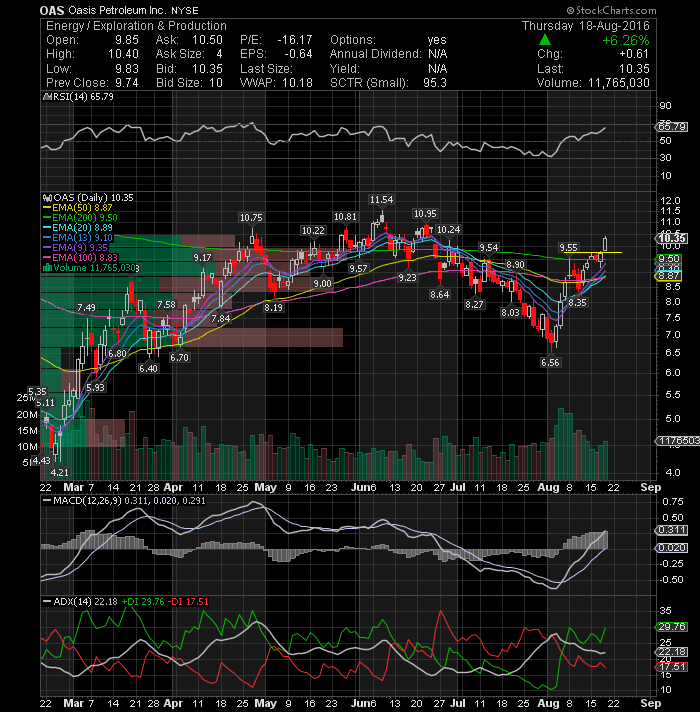The height and width of the screenshot is (712, 700).
Task: Click the High value 10.40
Action: (123, 54)
